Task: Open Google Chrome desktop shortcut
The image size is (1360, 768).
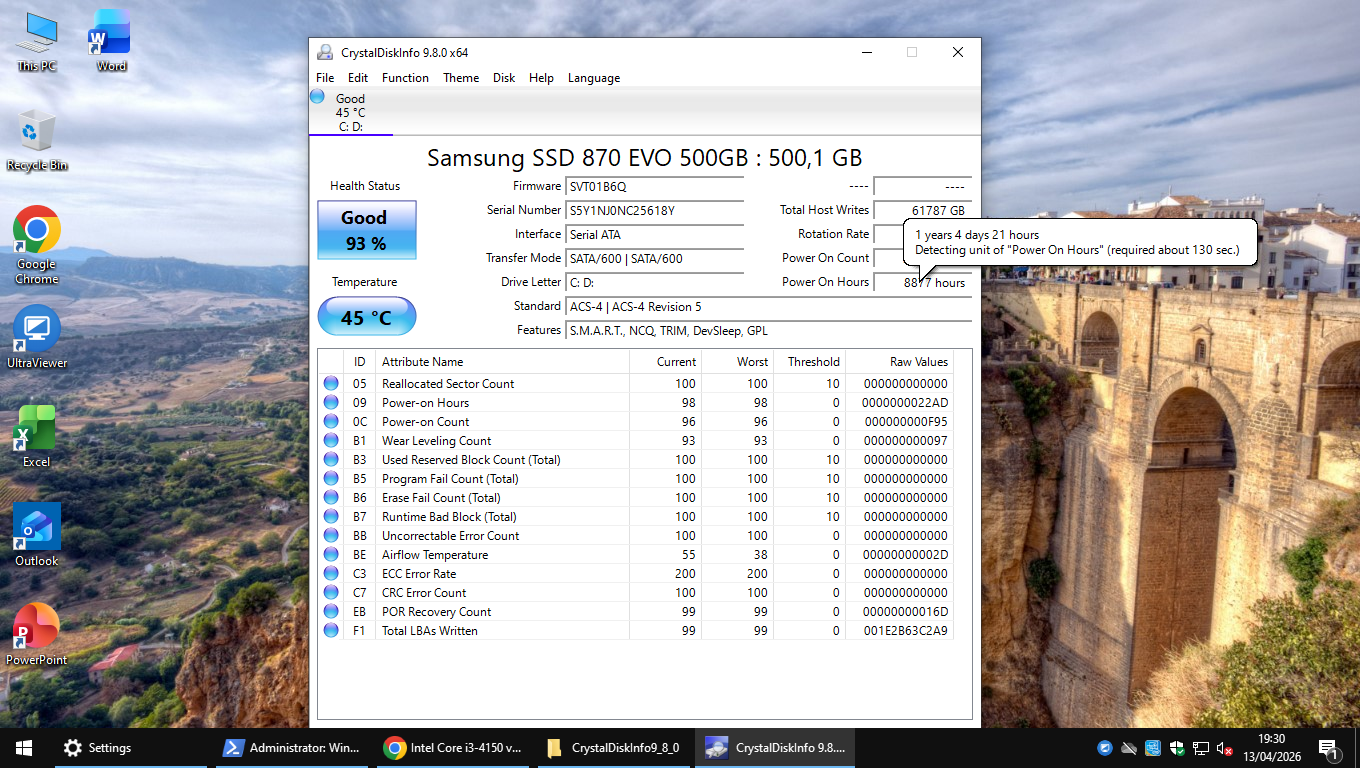Action: pyautogui.click(x=37, y=232)
